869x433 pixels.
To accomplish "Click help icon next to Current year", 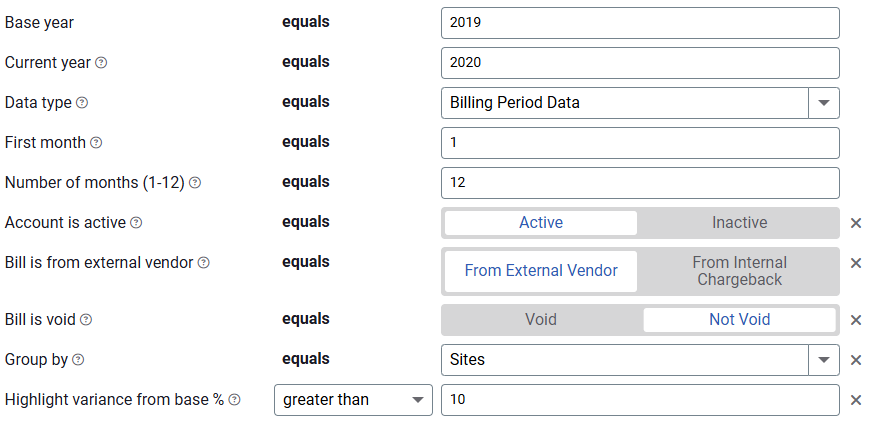I will pos(101,63).
